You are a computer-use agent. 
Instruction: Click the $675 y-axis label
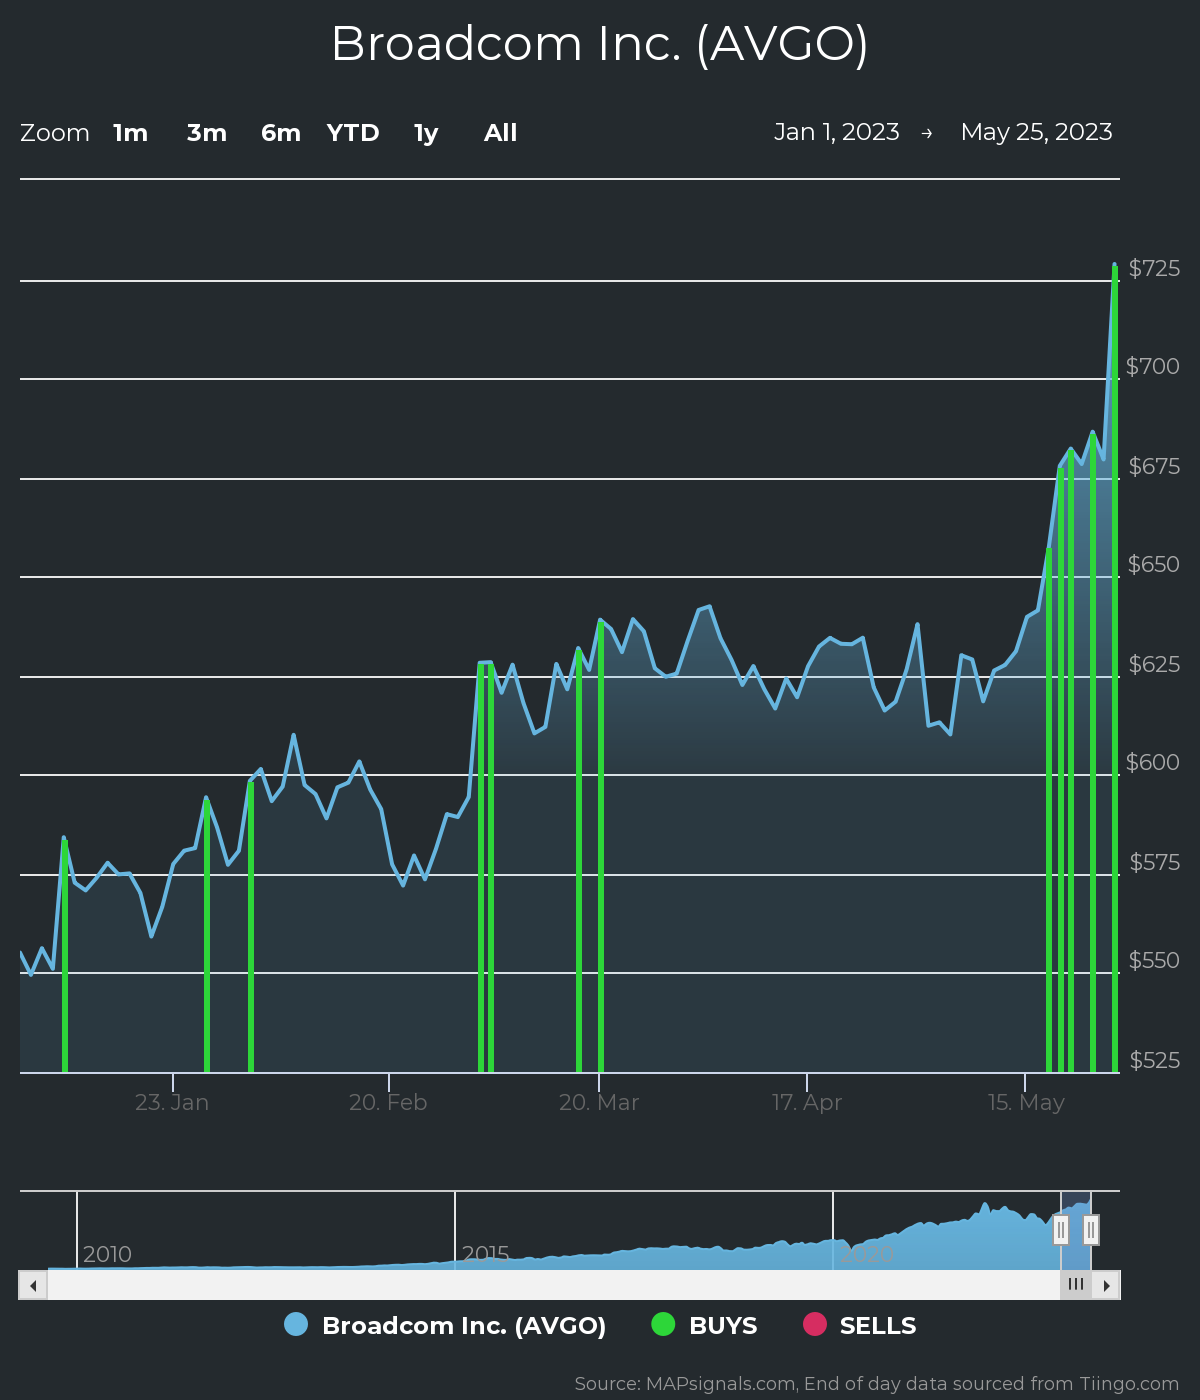tap(1154, 466)
